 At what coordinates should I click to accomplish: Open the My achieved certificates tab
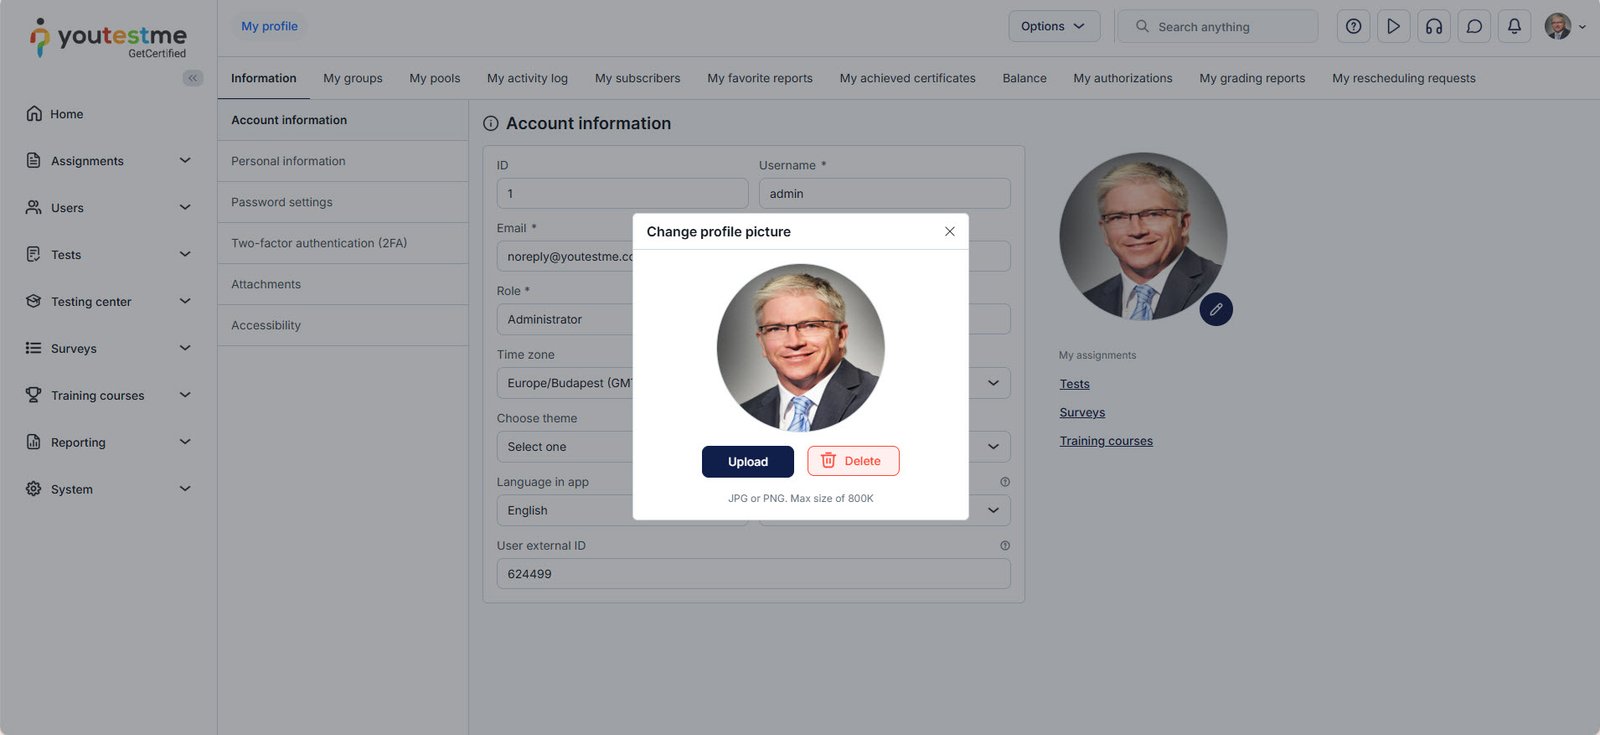(x=907, y=78)
